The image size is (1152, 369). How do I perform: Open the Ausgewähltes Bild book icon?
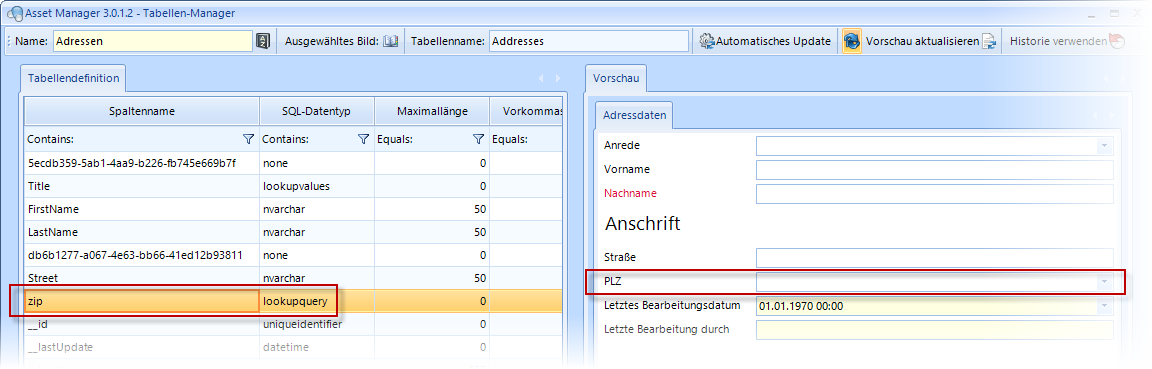pyautogui.click(x=390, y=41)
